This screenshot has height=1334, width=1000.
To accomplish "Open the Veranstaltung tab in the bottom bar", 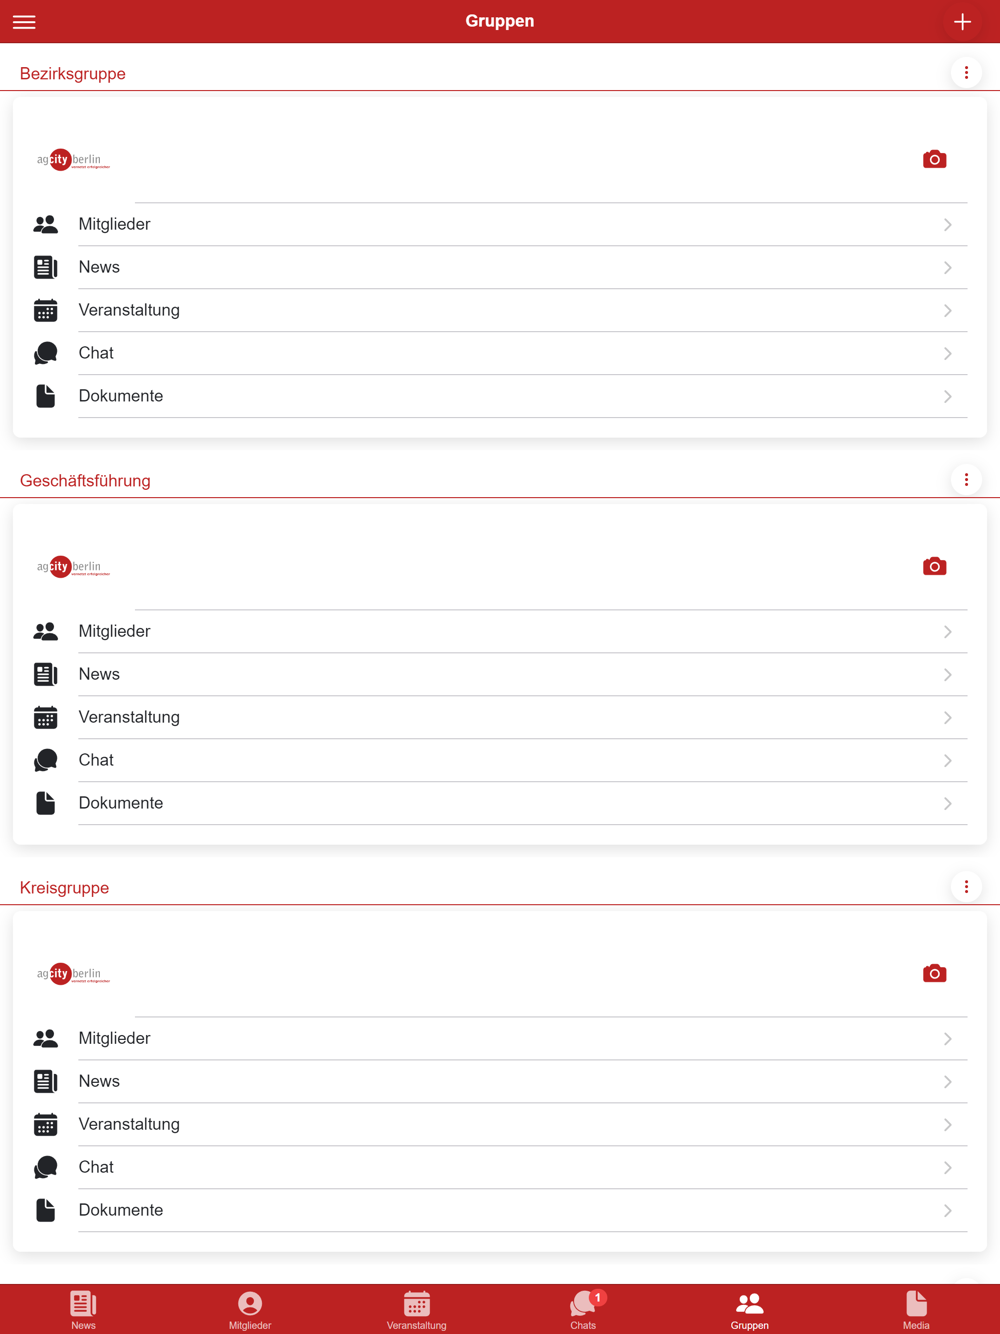I will pyautogui.click(x=417, y=1310).
